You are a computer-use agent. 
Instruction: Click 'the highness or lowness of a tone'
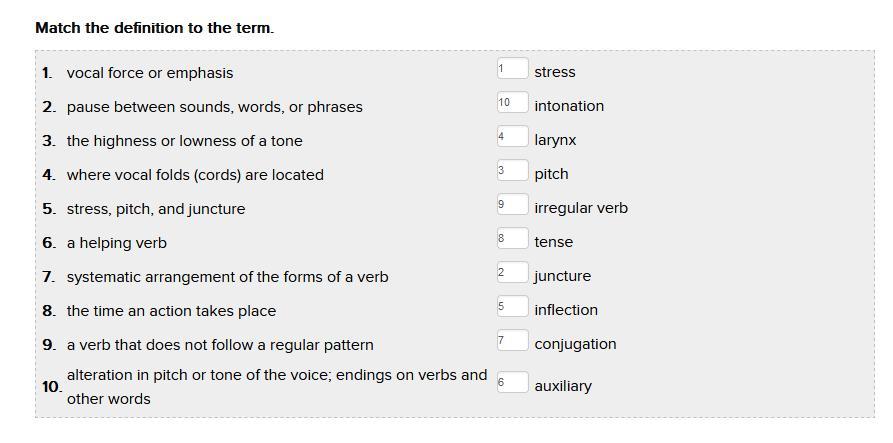point(185,141)
